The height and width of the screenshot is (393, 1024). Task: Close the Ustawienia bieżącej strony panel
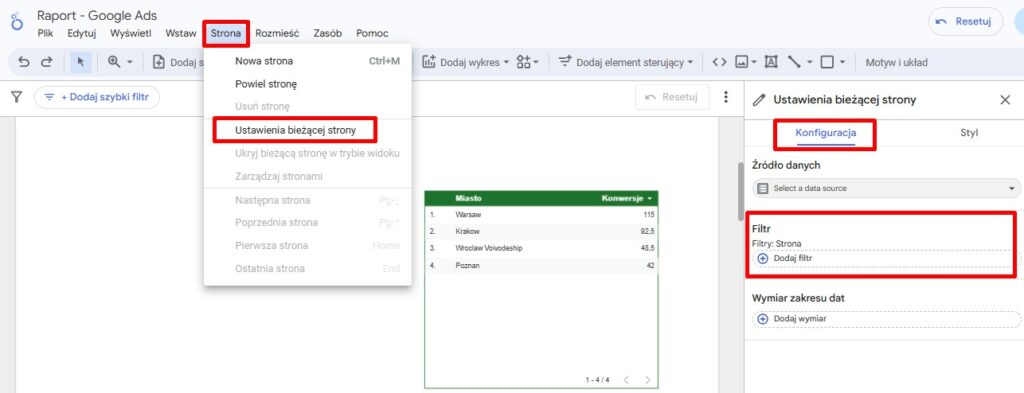click(1005, 100)
